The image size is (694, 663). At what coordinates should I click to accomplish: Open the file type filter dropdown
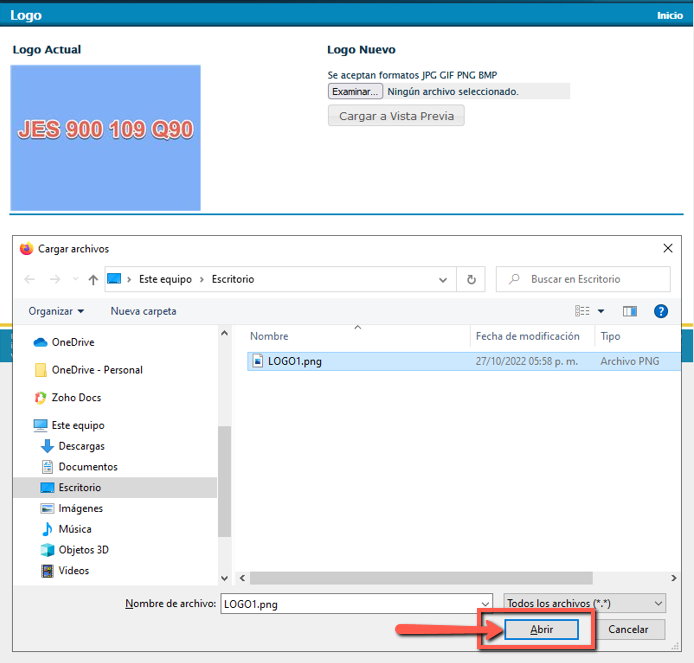(x=585, y=603)
